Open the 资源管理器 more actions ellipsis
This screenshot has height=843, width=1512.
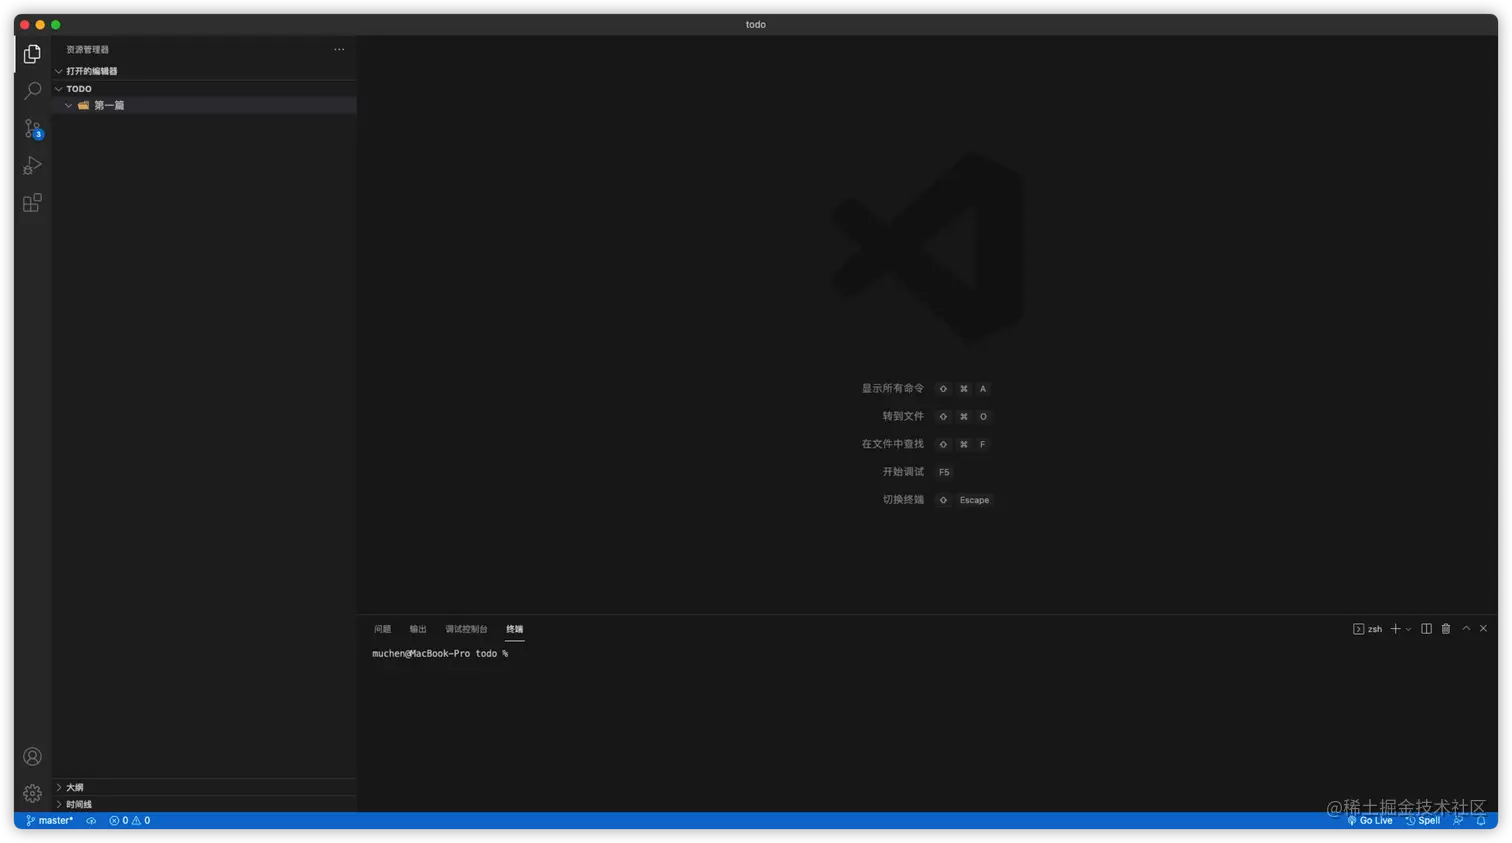[x=339, y=49]
